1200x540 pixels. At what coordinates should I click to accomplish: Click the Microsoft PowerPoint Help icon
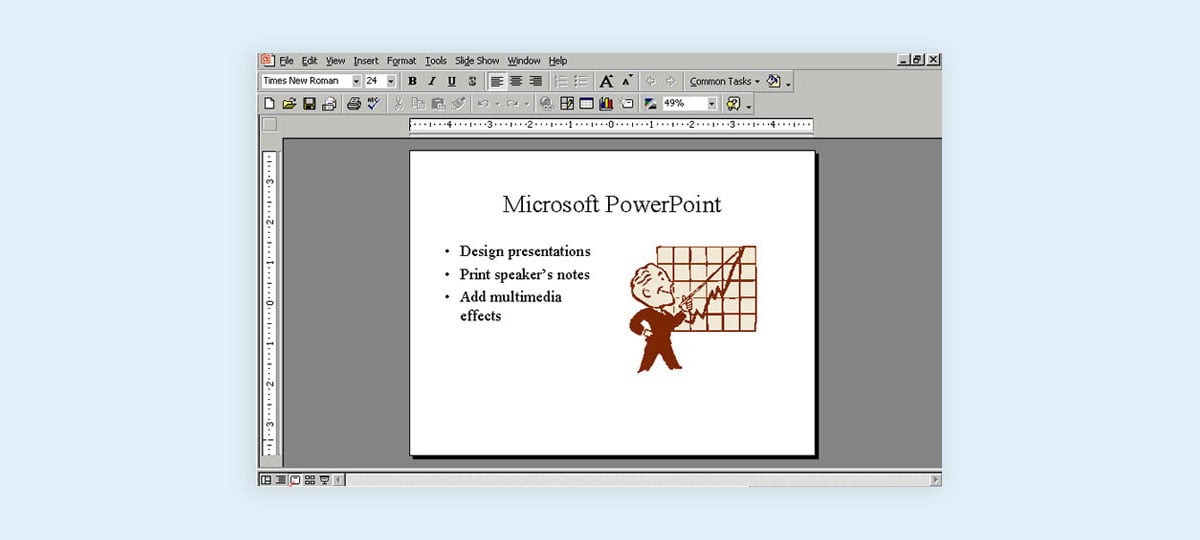pos(733,103)
